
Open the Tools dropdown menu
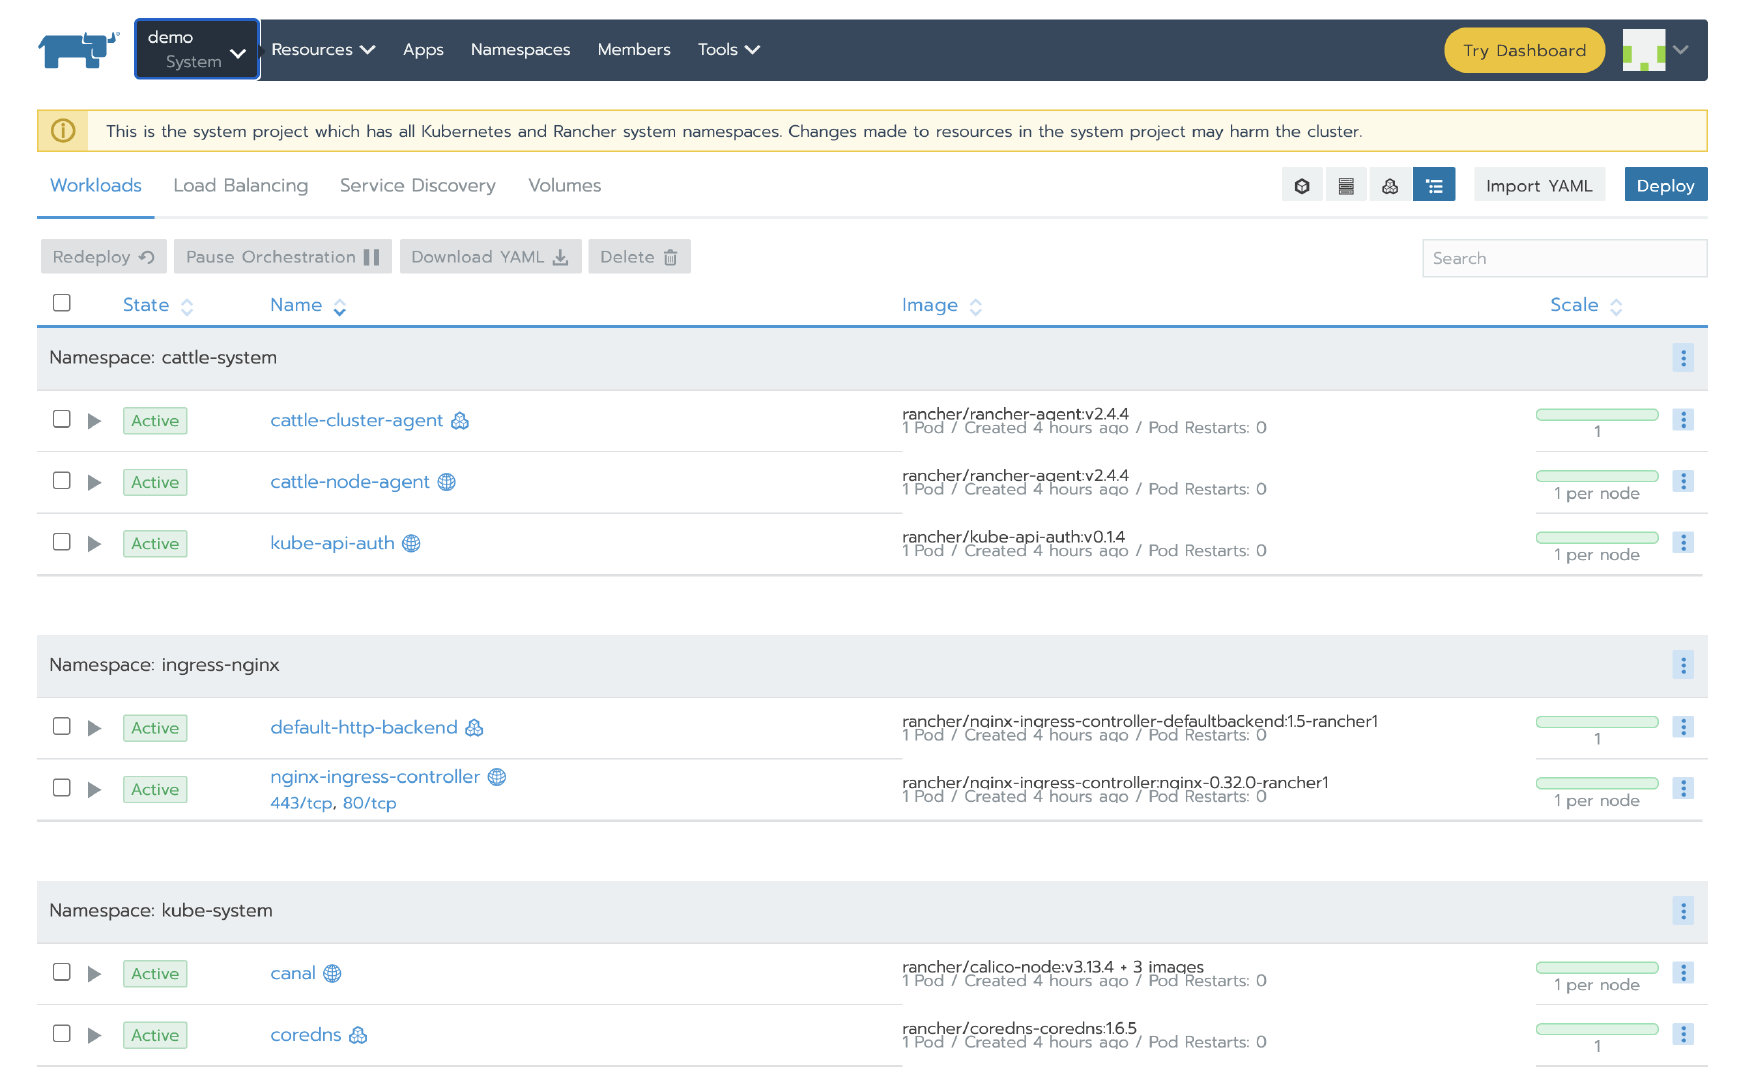click(x=729, y=49)
